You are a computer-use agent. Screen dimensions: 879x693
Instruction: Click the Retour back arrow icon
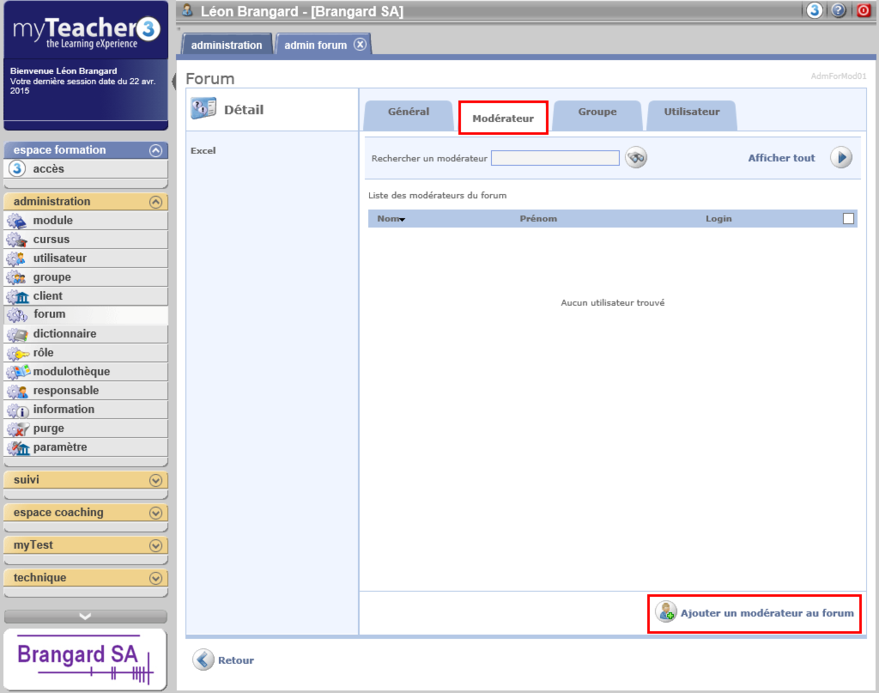coord(203,660)
